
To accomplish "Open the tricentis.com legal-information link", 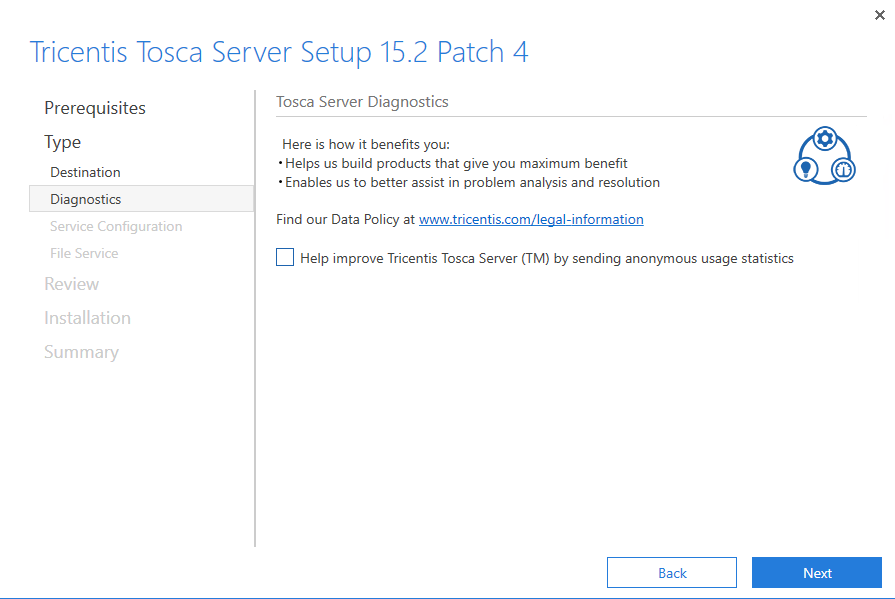I will click(x=531, y=219).
